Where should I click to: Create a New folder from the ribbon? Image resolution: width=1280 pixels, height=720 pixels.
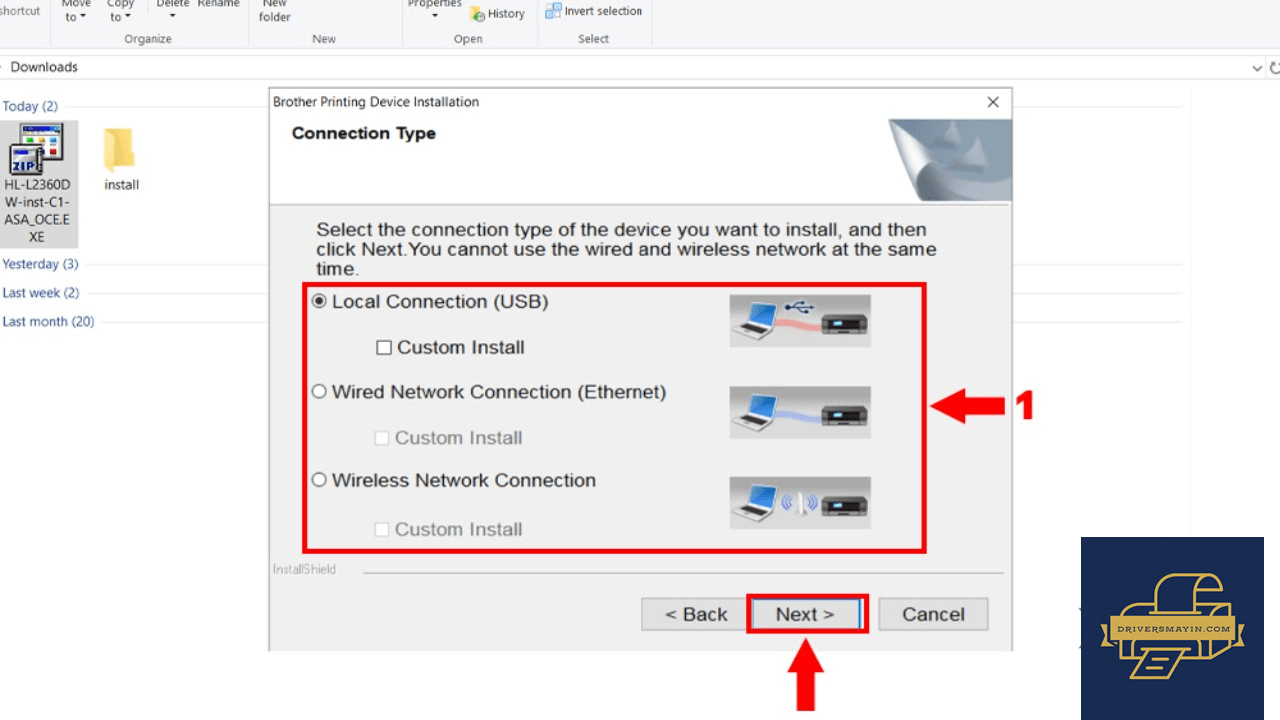tap(275, 11)
